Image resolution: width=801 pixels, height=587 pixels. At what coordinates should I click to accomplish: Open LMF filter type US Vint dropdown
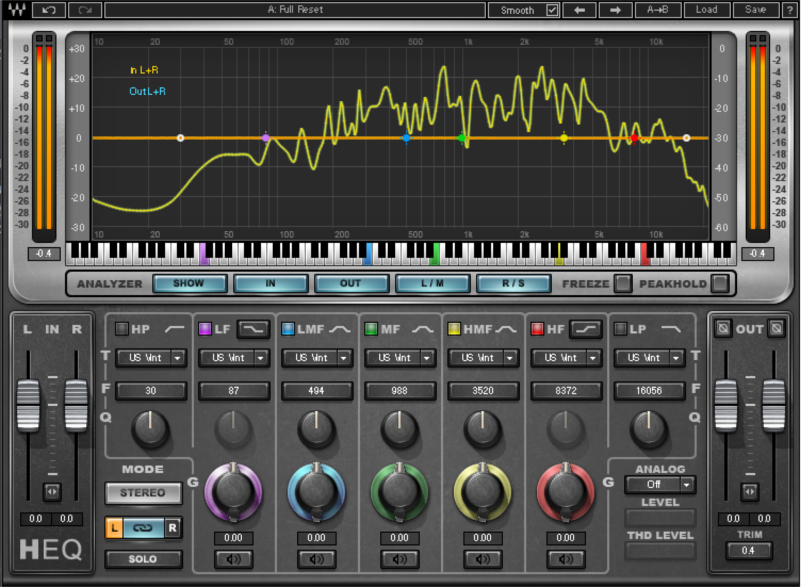pos(316,358)
